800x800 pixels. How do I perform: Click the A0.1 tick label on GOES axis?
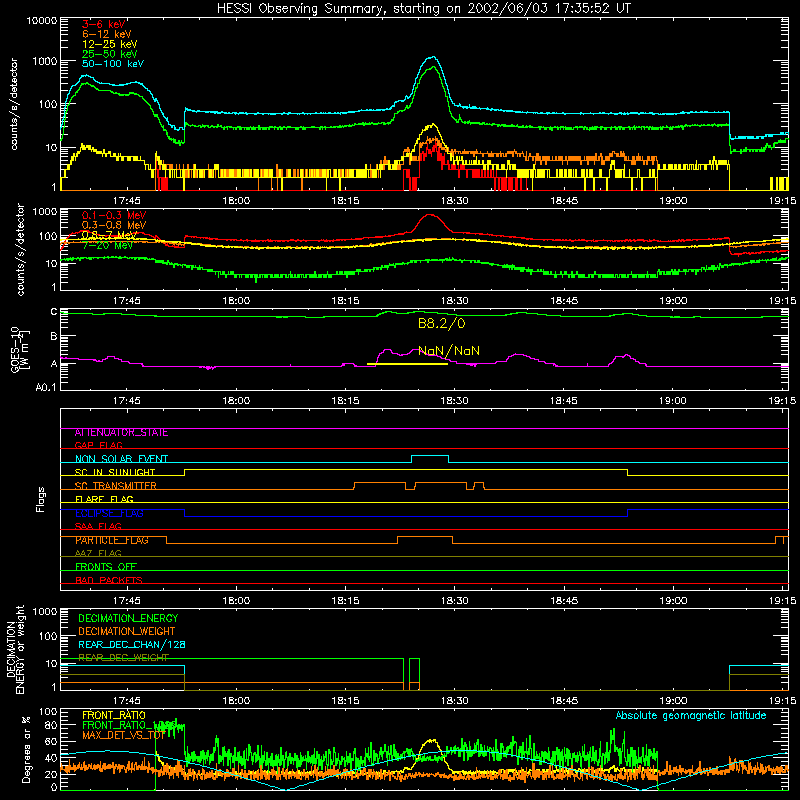45,387
